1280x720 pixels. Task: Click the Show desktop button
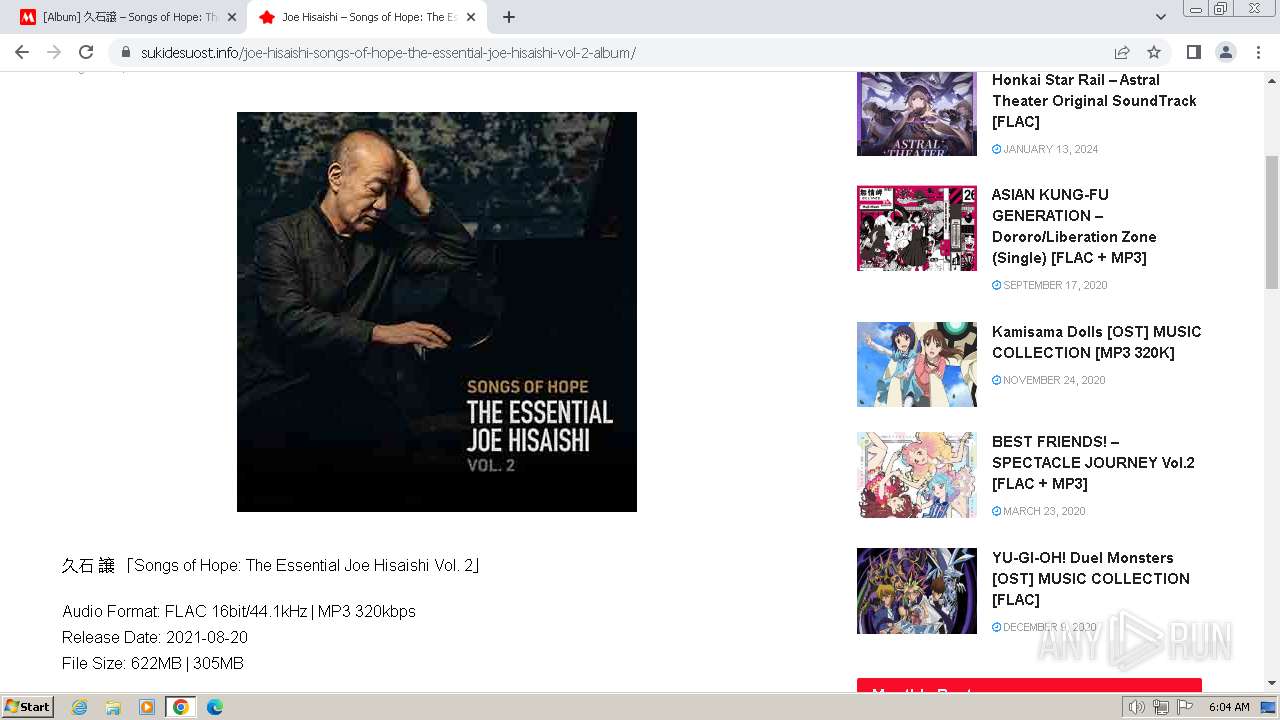(x=1269, y=707)
